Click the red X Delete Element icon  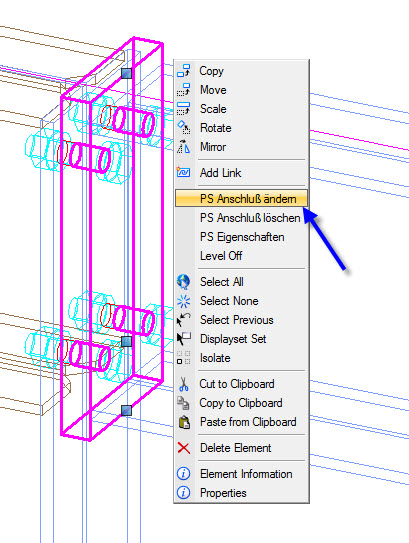click(184, 448)
